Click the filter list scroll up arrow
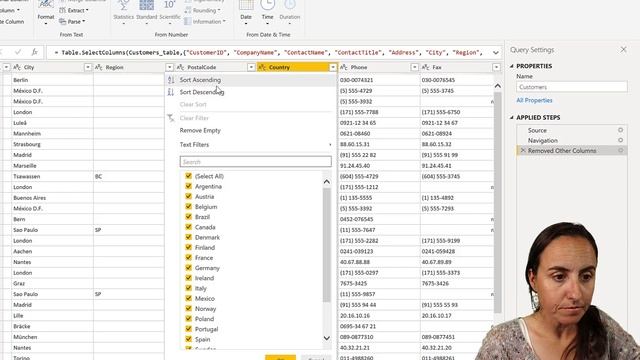The image size is (640, 360). click(x=327, y=182)
